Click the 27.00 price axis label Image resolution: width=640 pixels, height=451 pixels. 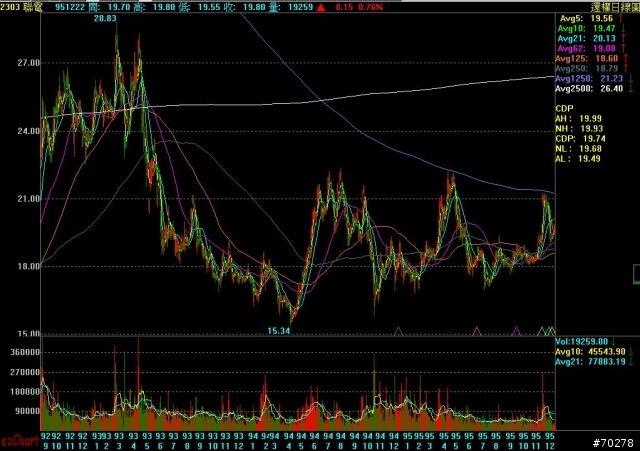pos(29,63)
